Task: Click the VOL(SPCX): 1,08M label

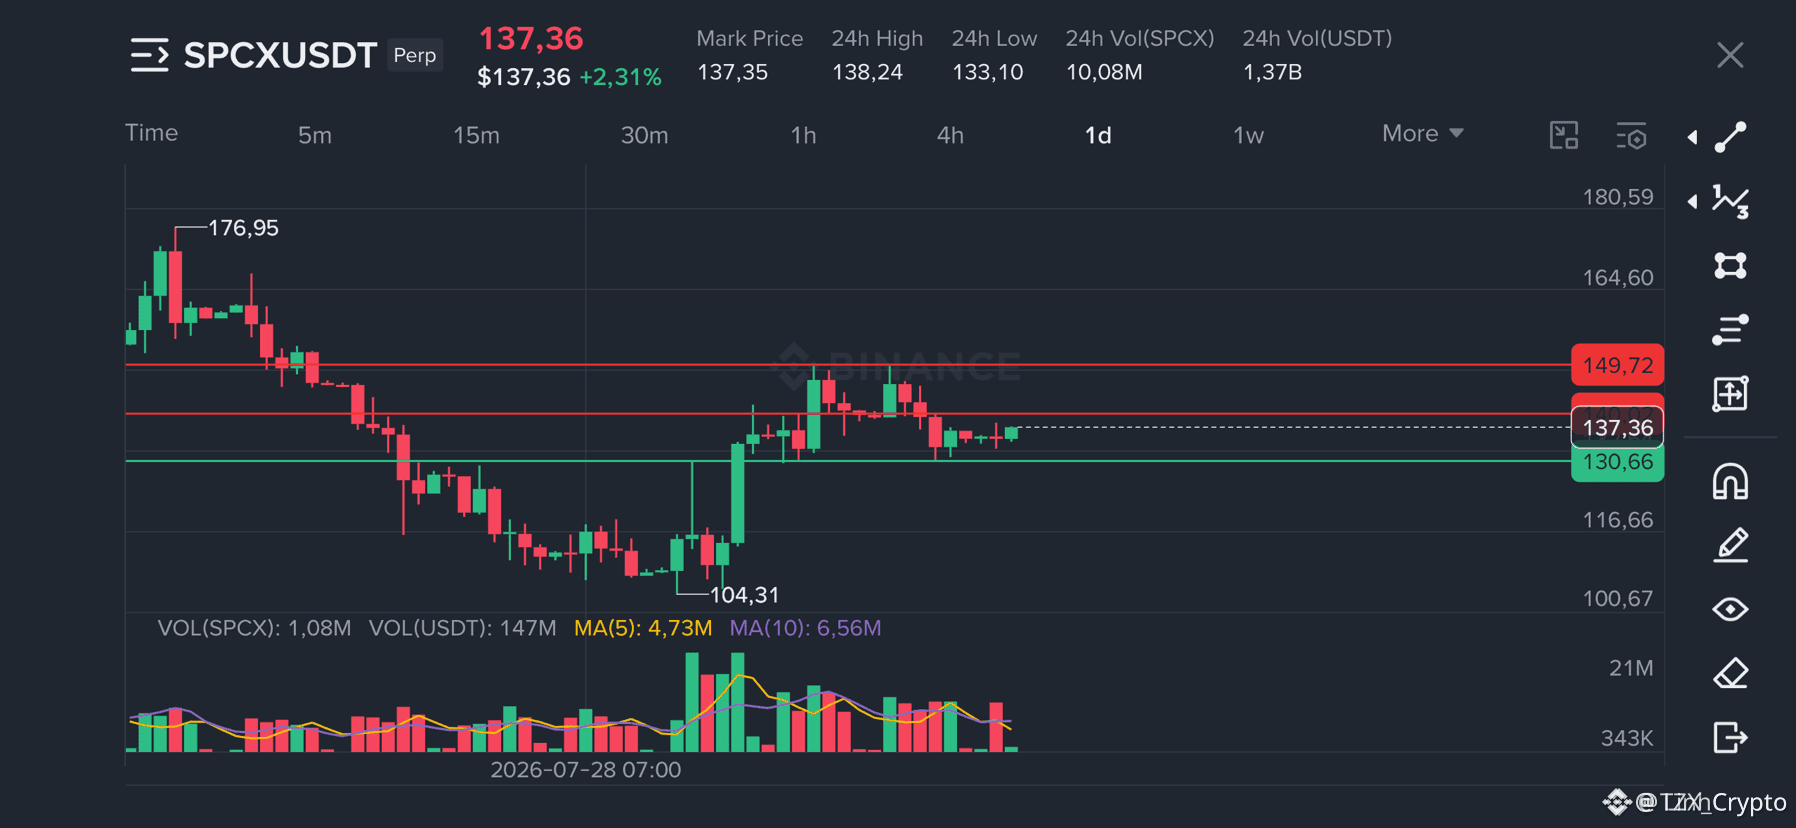Action: point(254,628)
